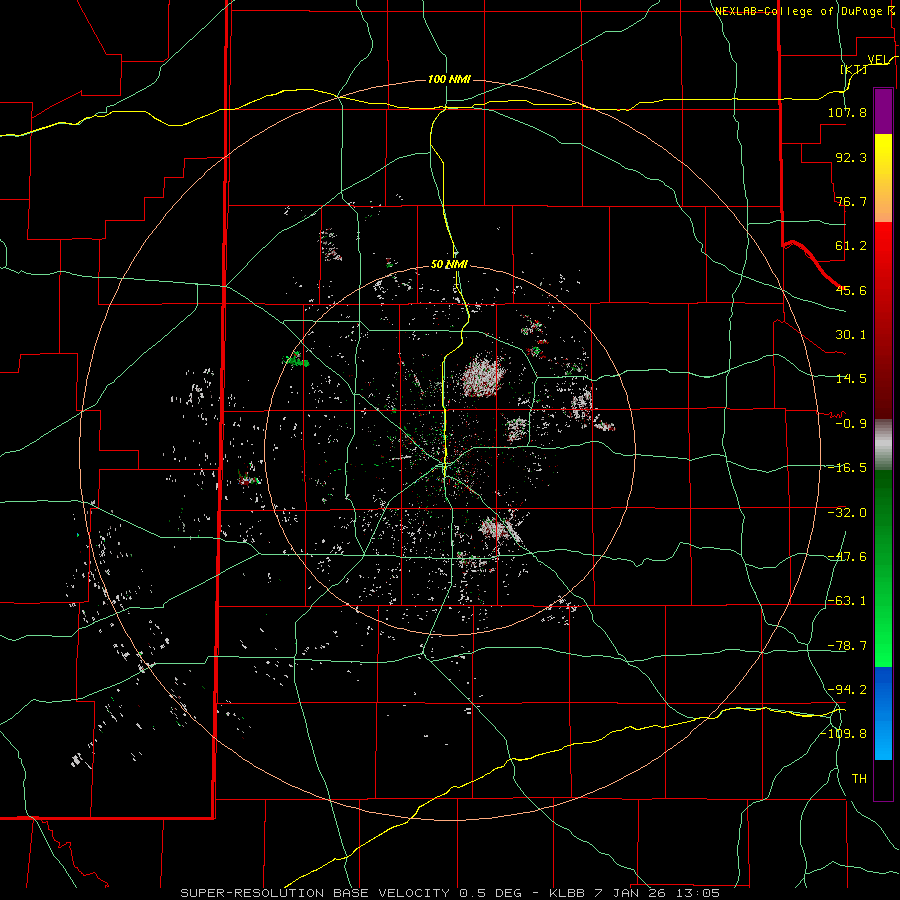Select the -78.7 legend value

(847, 646)
